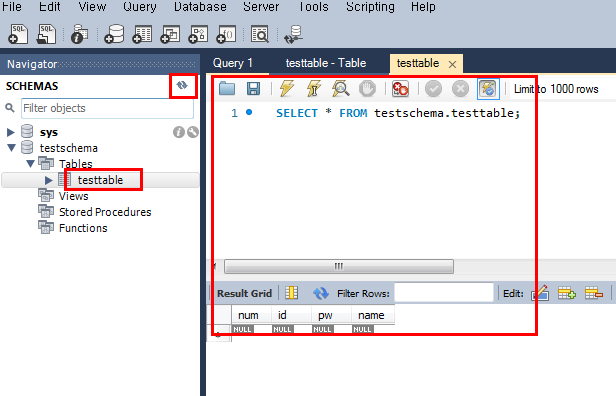Open the Database menu
This screenshot has height=396, width=616.
[x=200, y=7]
